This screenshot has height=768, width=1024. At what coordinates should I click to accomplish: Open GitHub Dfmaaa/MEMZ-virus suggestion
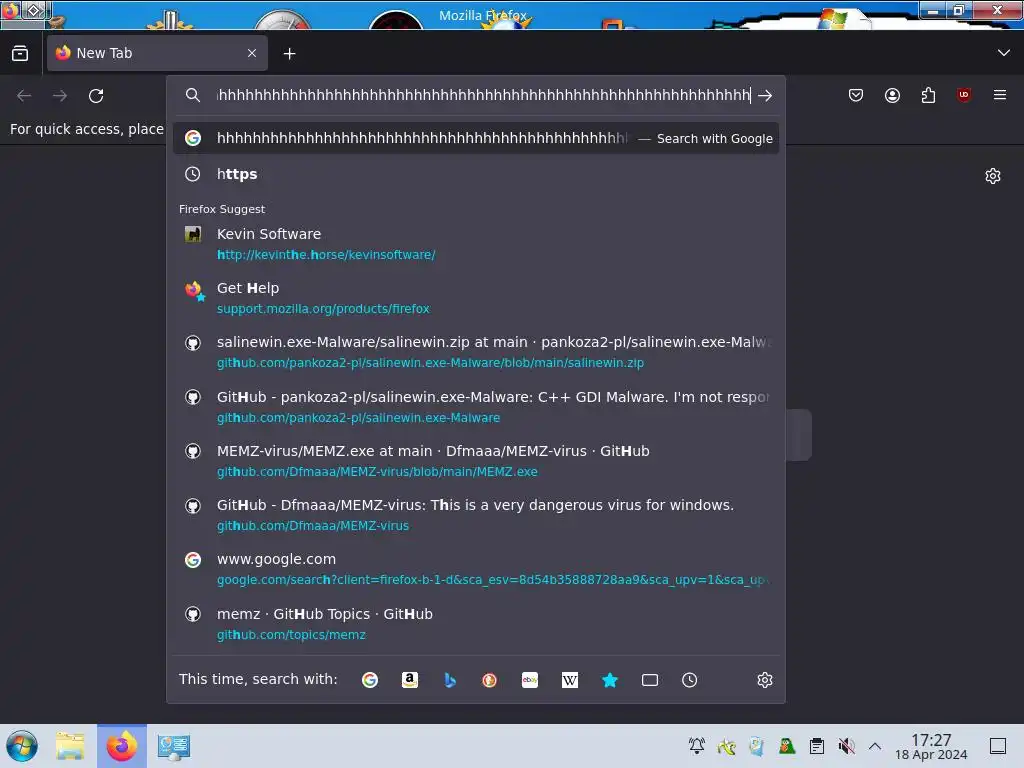[475, 515]
